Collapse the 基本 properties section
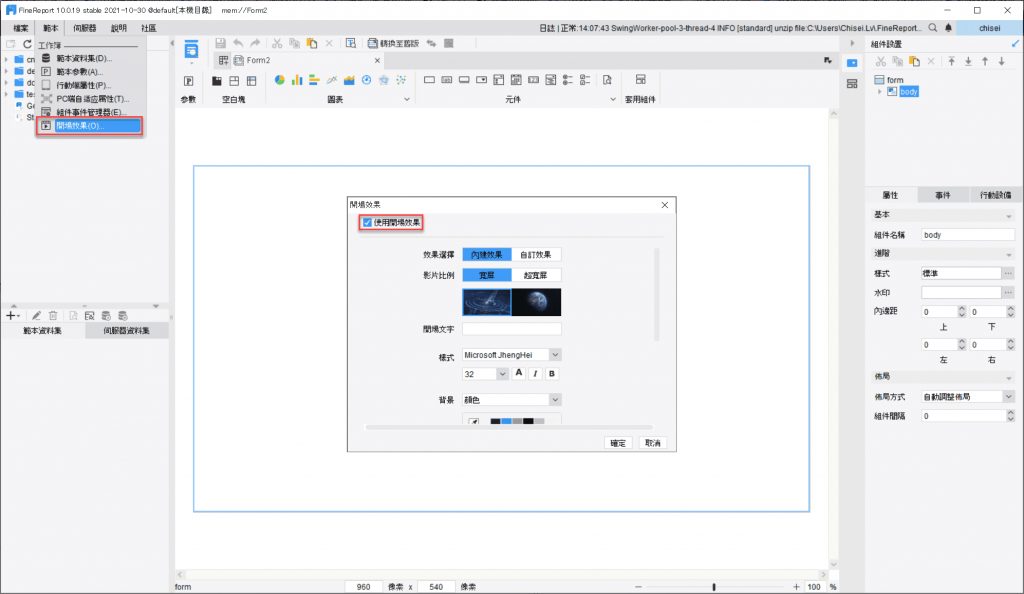1024x594 pixels. 1009,215
